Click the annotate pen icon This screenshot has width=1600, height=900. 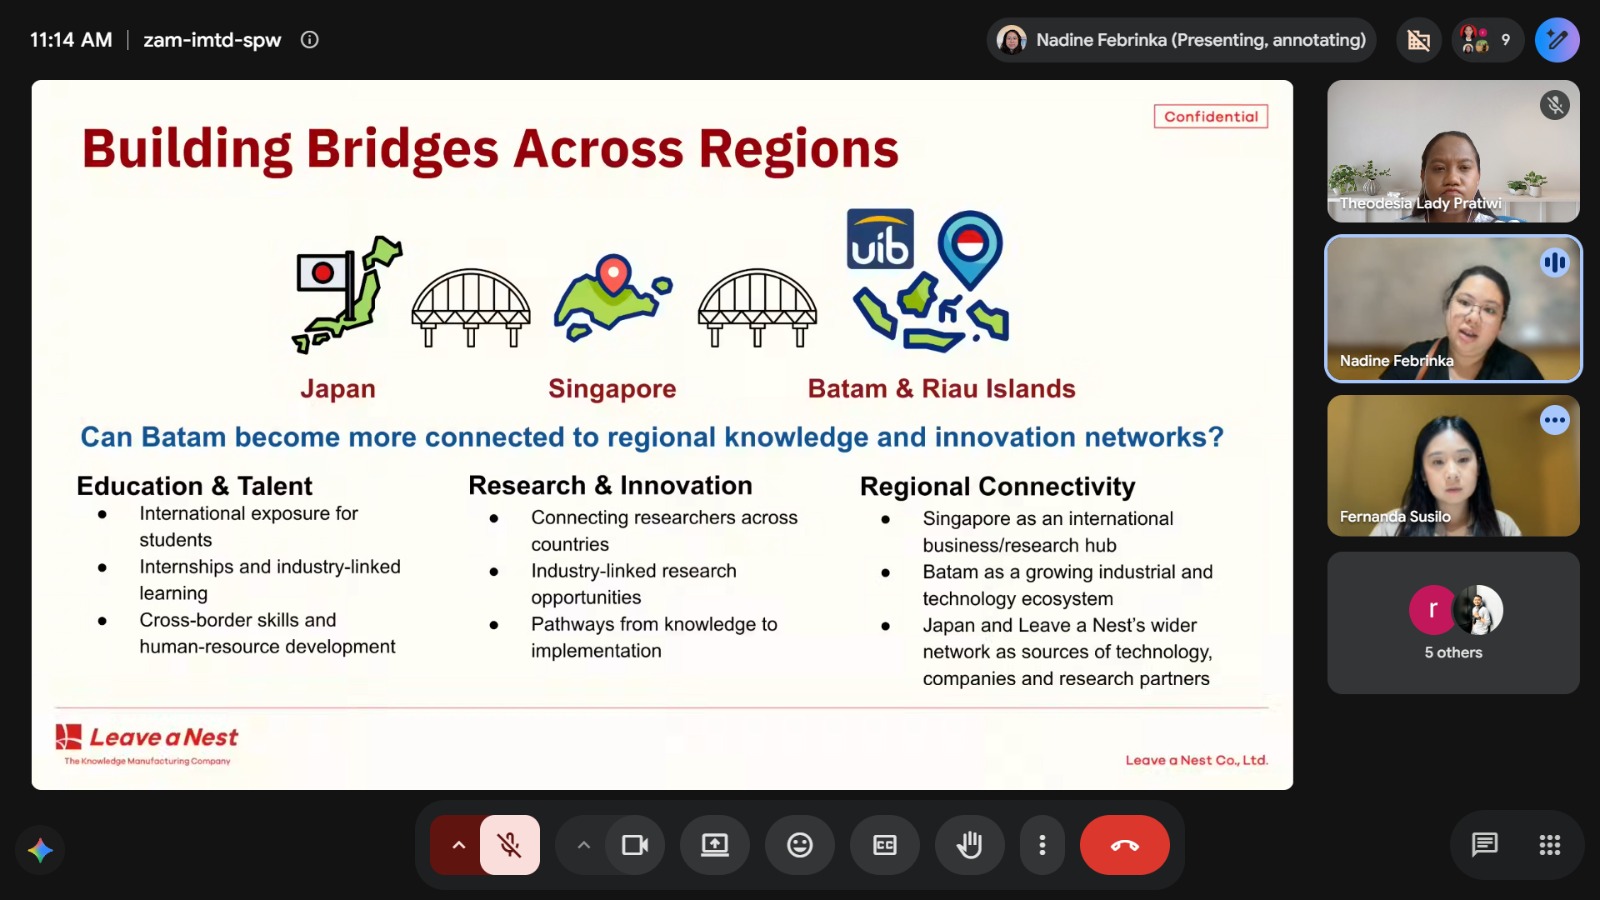tap(1557, 40)
